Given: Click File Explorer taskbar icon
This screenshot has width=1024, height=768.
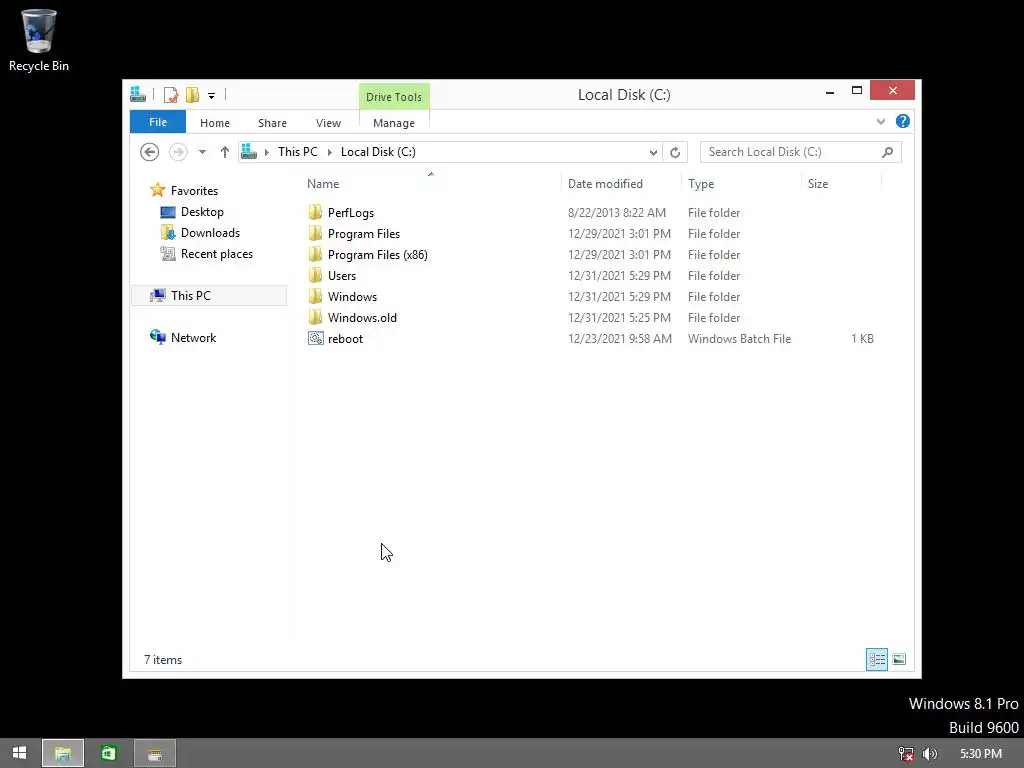Looking at the screenshot, I should tap(63, 754).
